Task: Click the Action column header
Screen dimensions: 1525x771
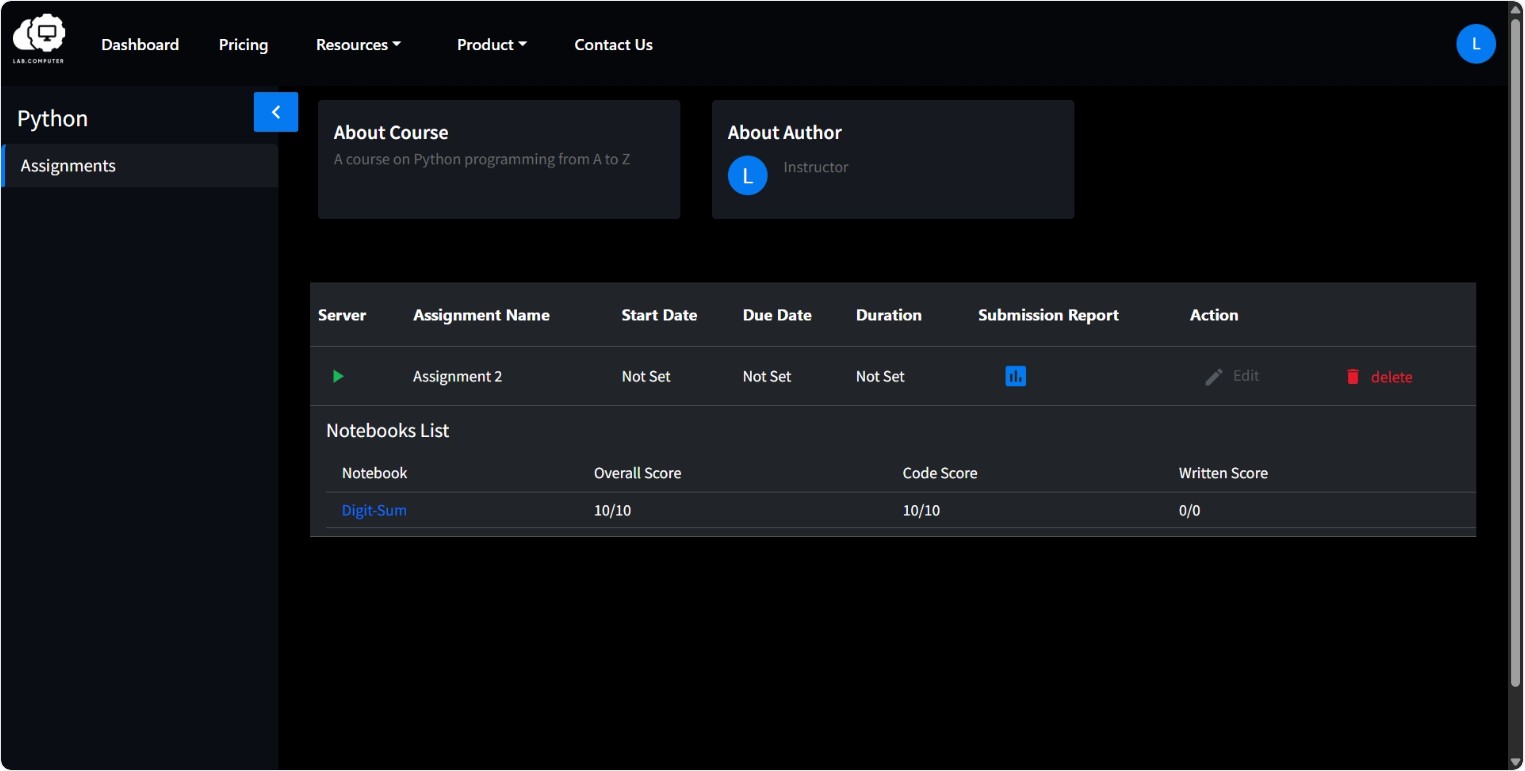Action: click(x=1214, y=315)
